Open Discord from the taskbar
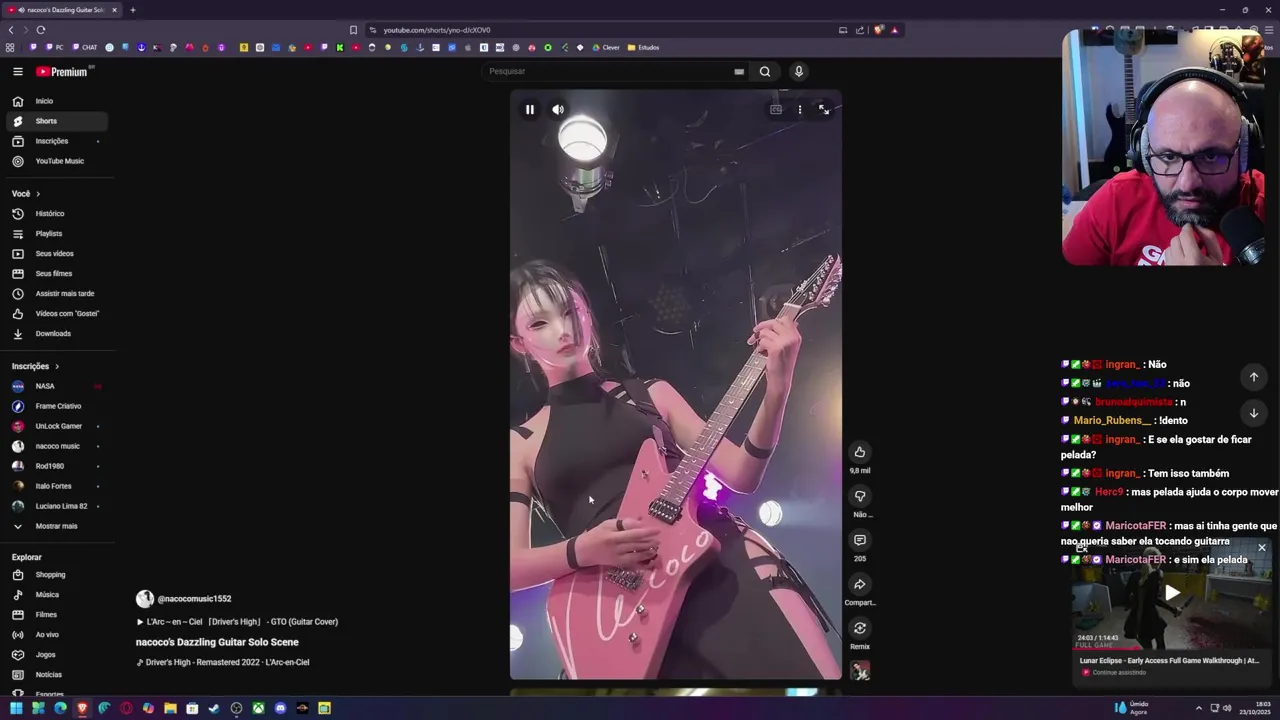The width and height of the screenshot is (1280, 720). [280, 708]
